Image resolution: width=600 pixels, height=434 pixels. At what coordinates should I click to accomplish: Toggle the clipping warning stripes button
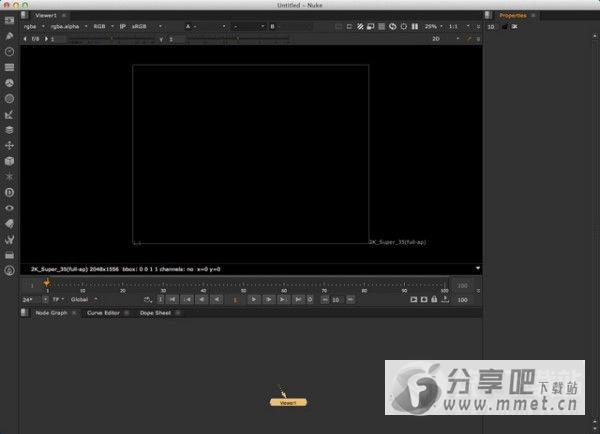(360, 26)
